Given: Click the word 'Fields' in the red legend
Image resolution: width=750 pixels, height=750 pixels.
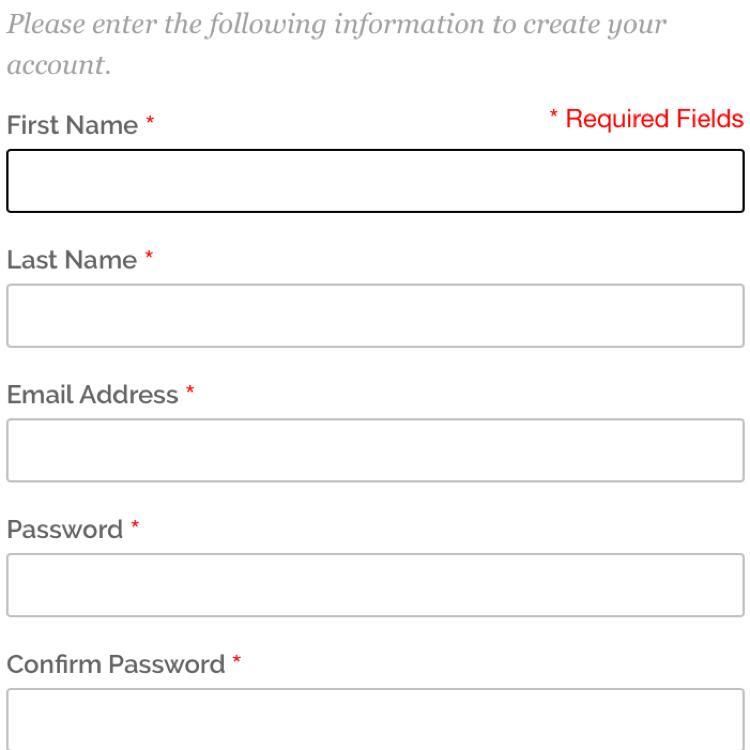Looking at the screenshot, I should [x=710, y=118].
